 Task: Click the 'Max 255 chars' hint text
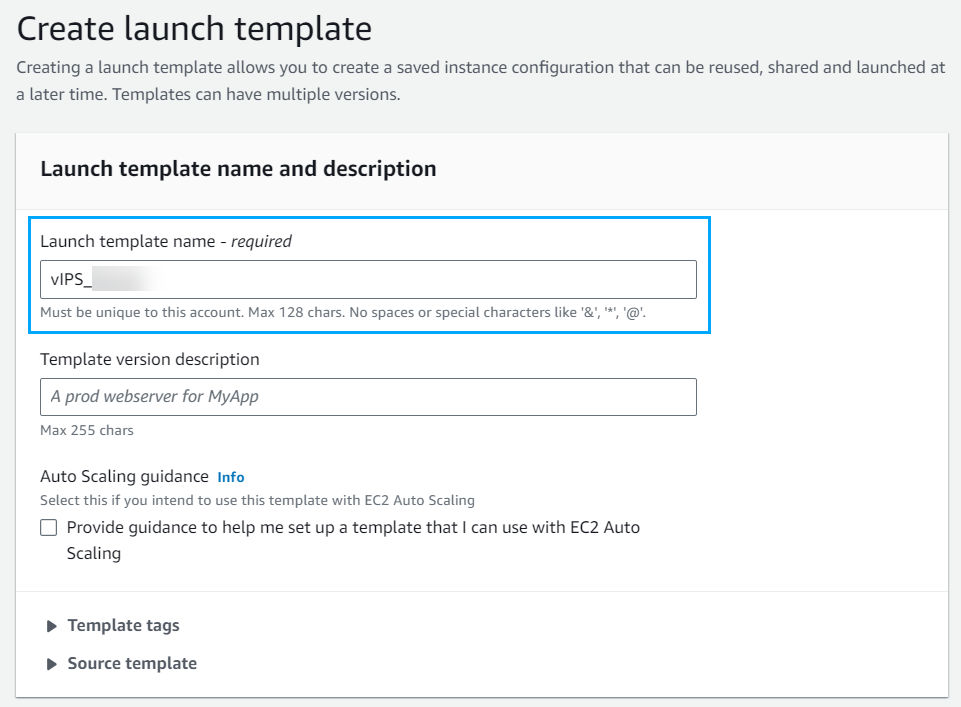(87, 430)
